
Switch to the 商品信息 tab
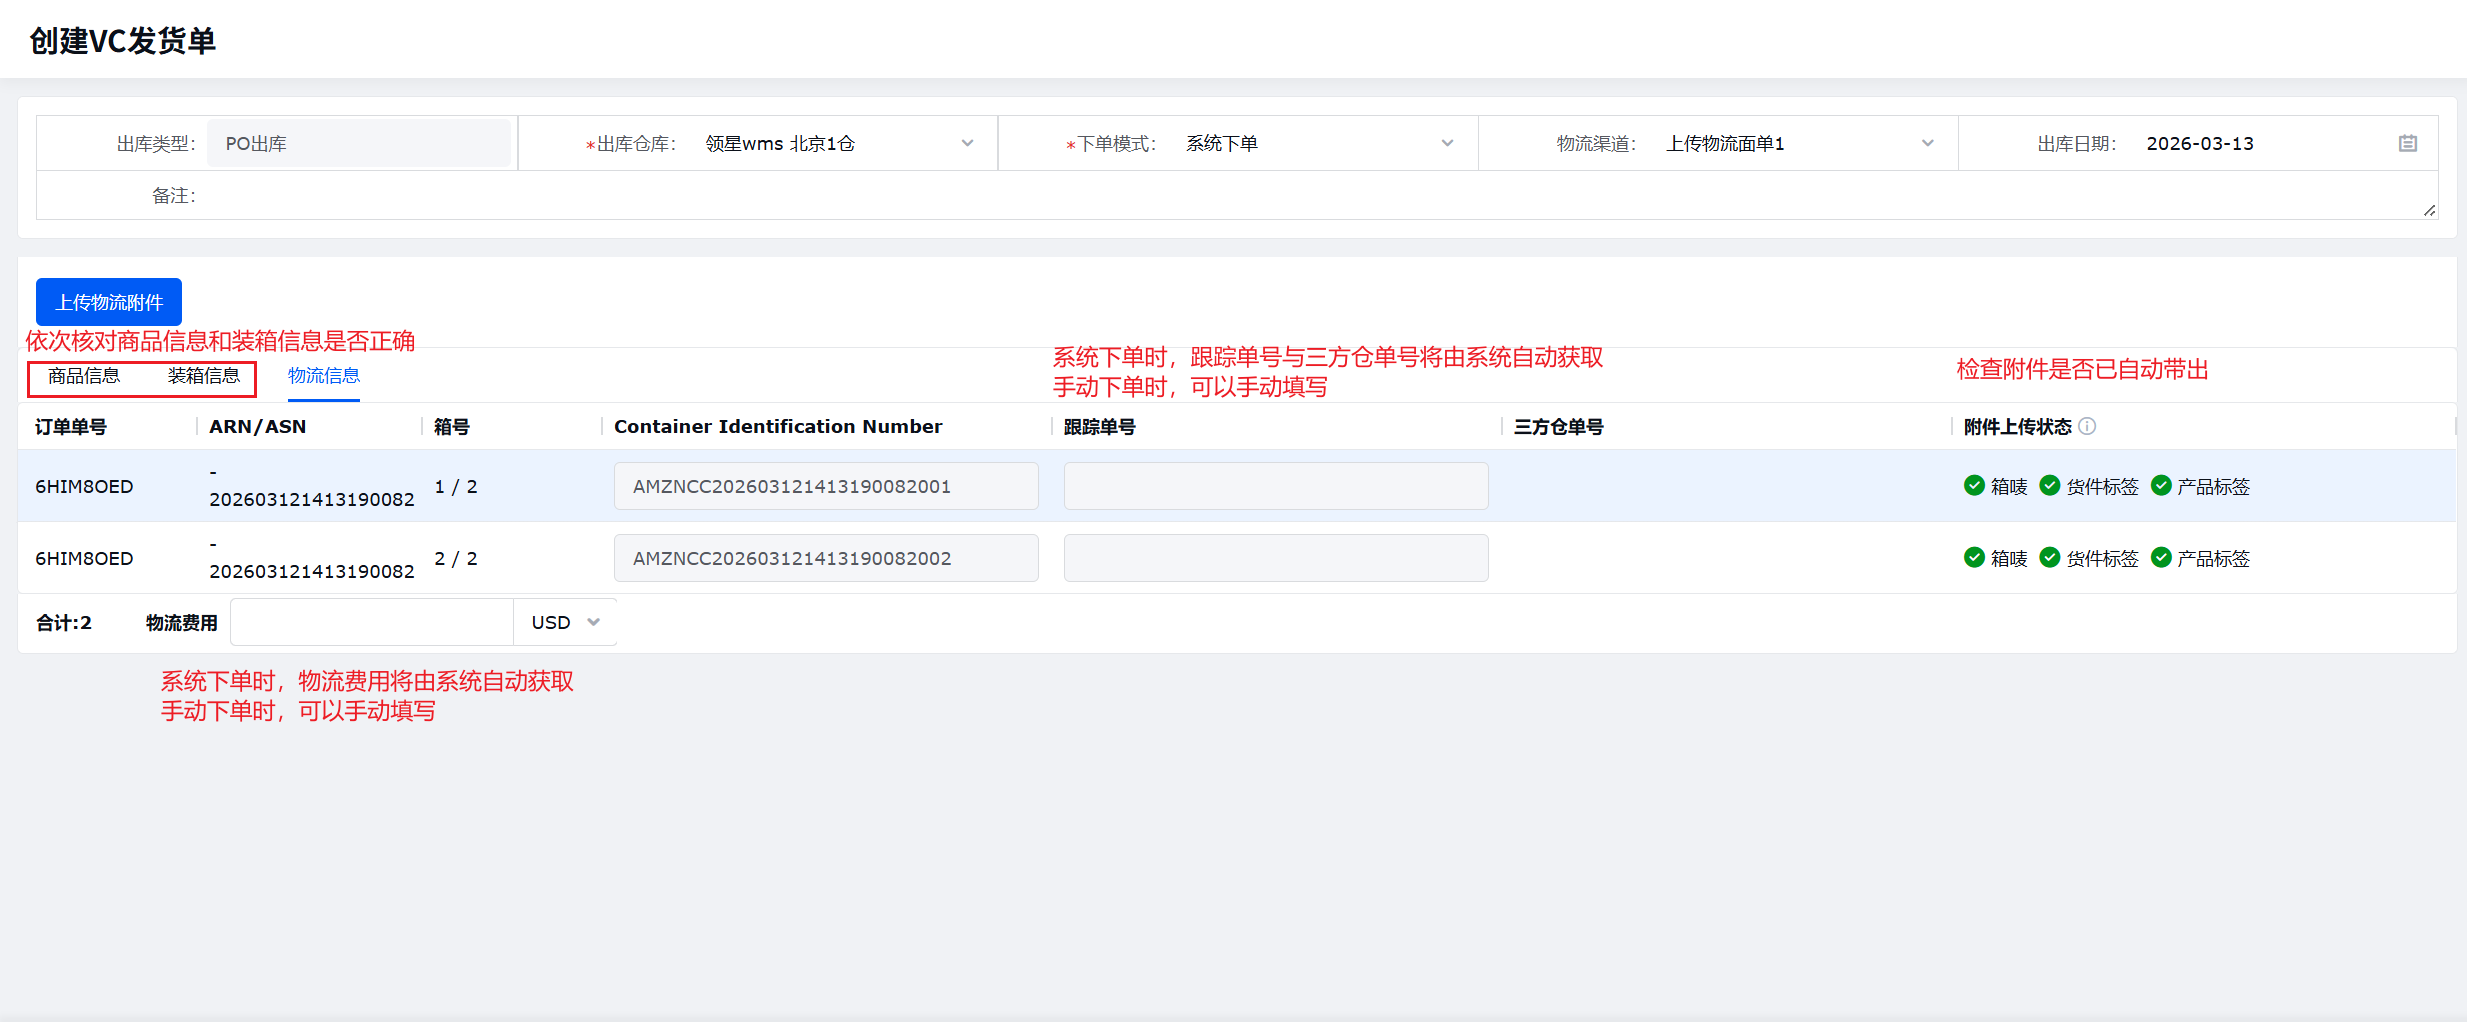(x=84, y=376)
